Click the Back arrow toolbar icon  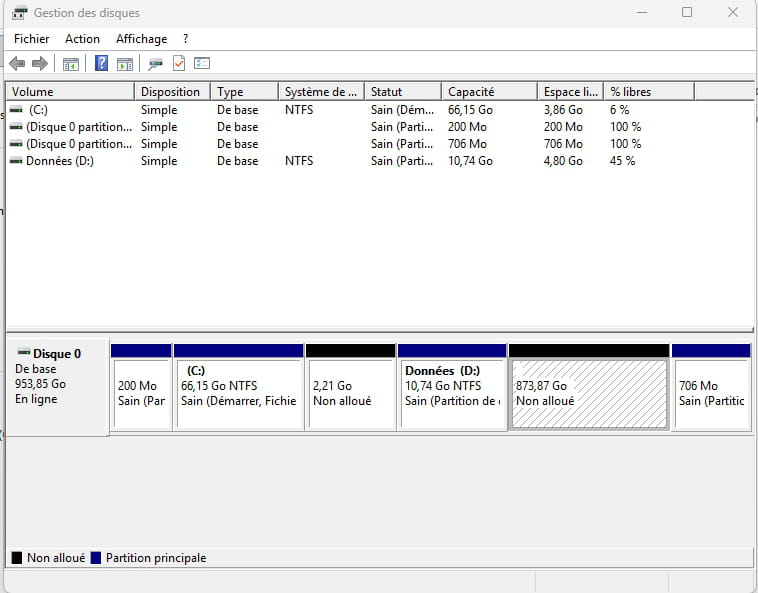click(x=17, y=64)
